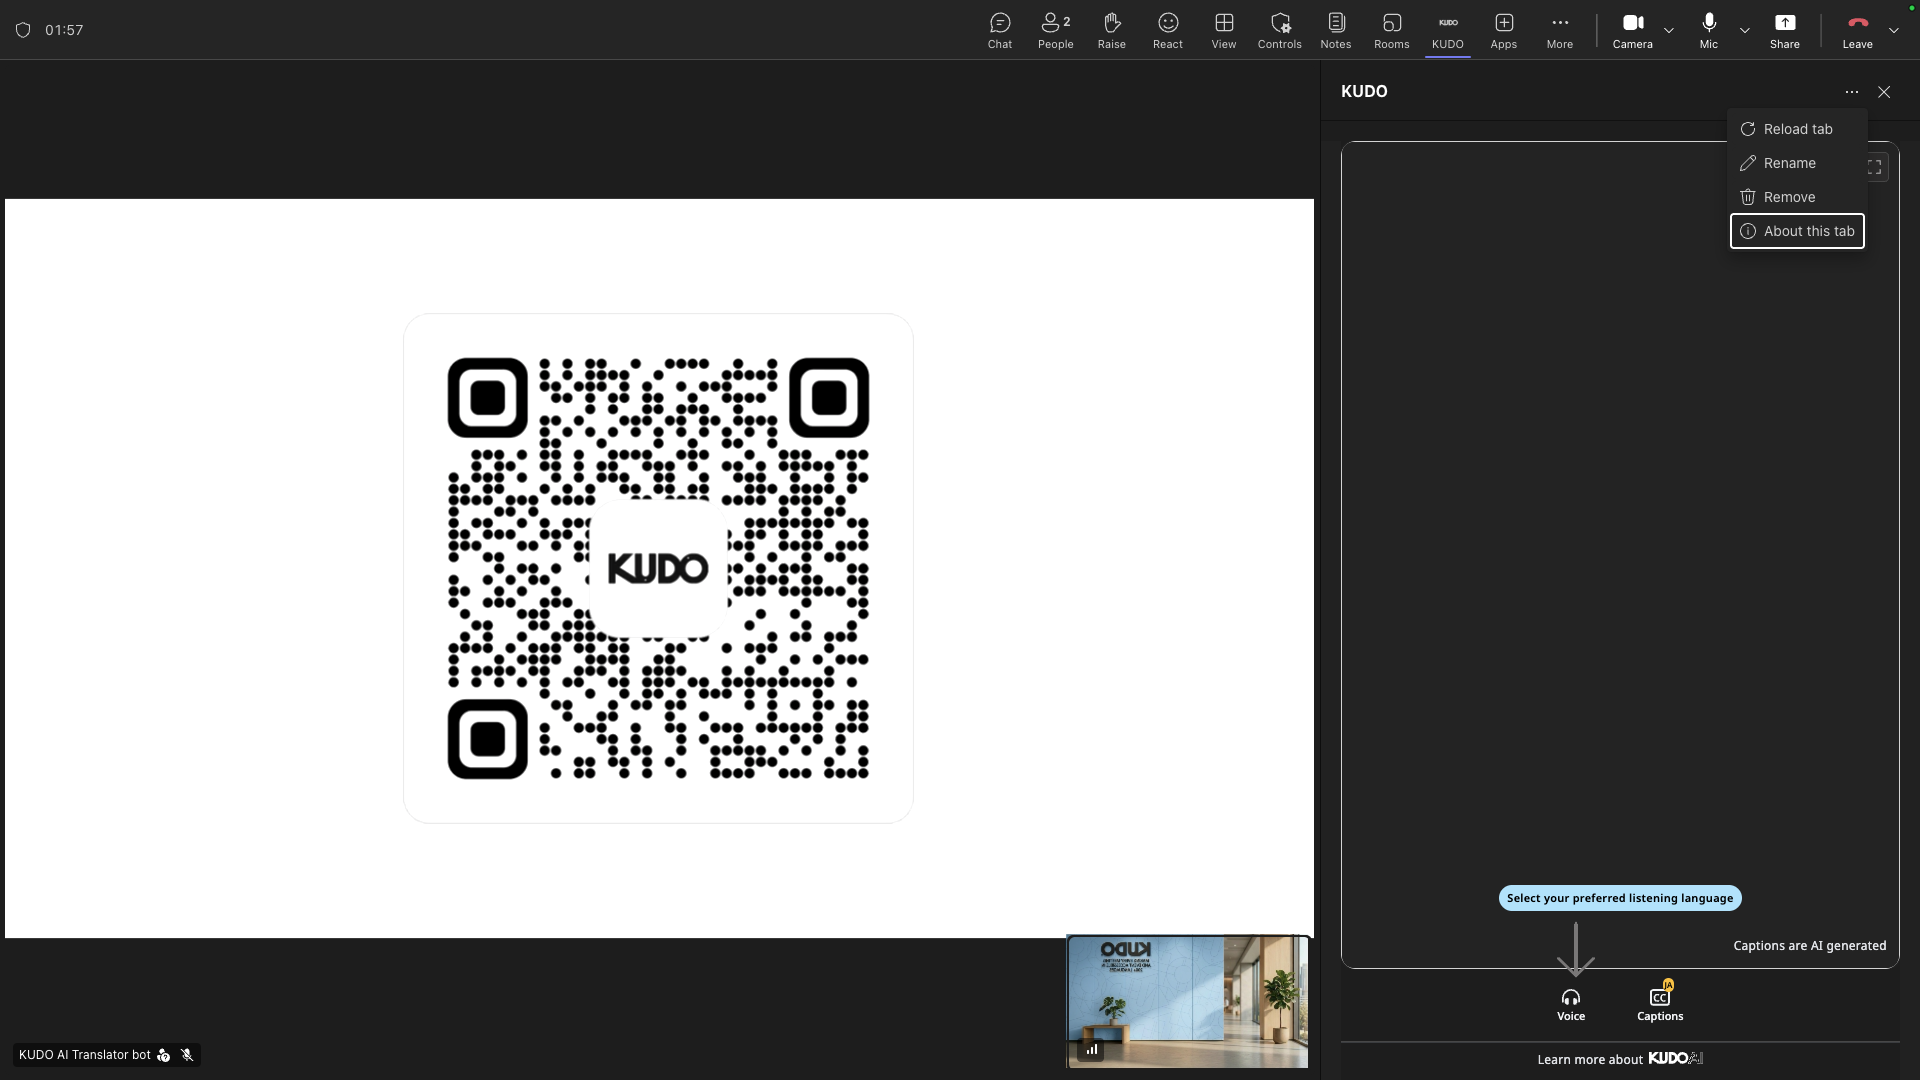Toggle AI Captions in KUDO panel
The height and width of the screenshot is (1080, 1920).
click(1660, 1002)
